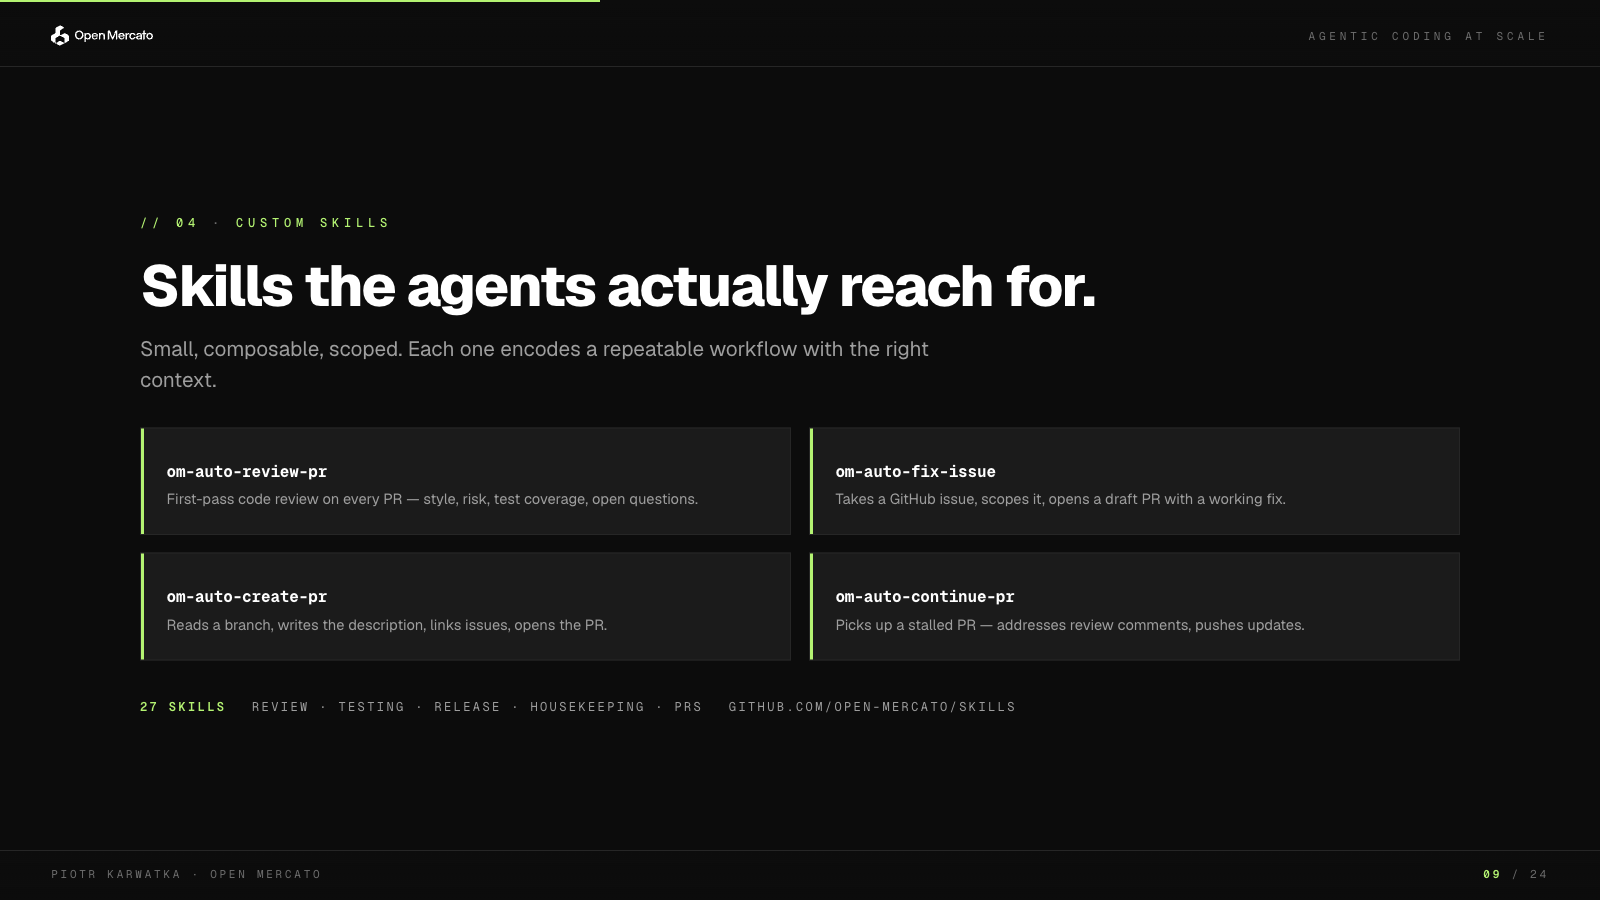
Task: Click the Open Mercato logo icon
Action: tap(60, 35)
